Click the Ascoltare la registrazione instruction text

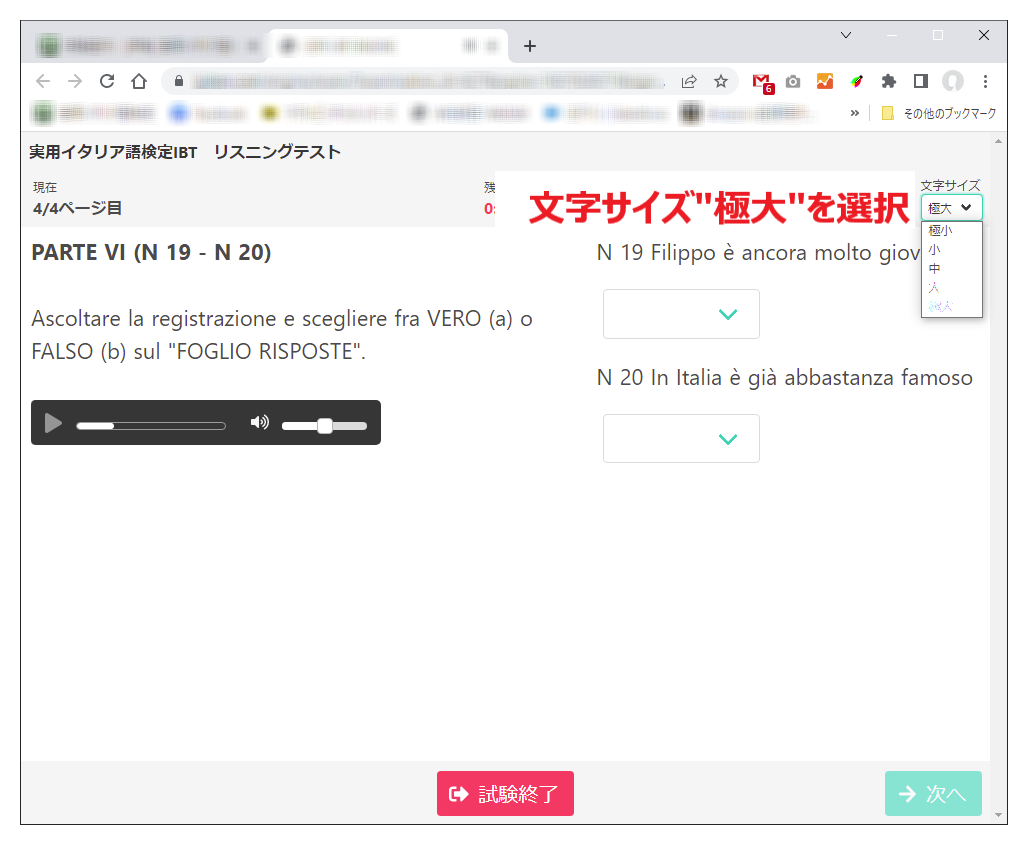[282, 335]
